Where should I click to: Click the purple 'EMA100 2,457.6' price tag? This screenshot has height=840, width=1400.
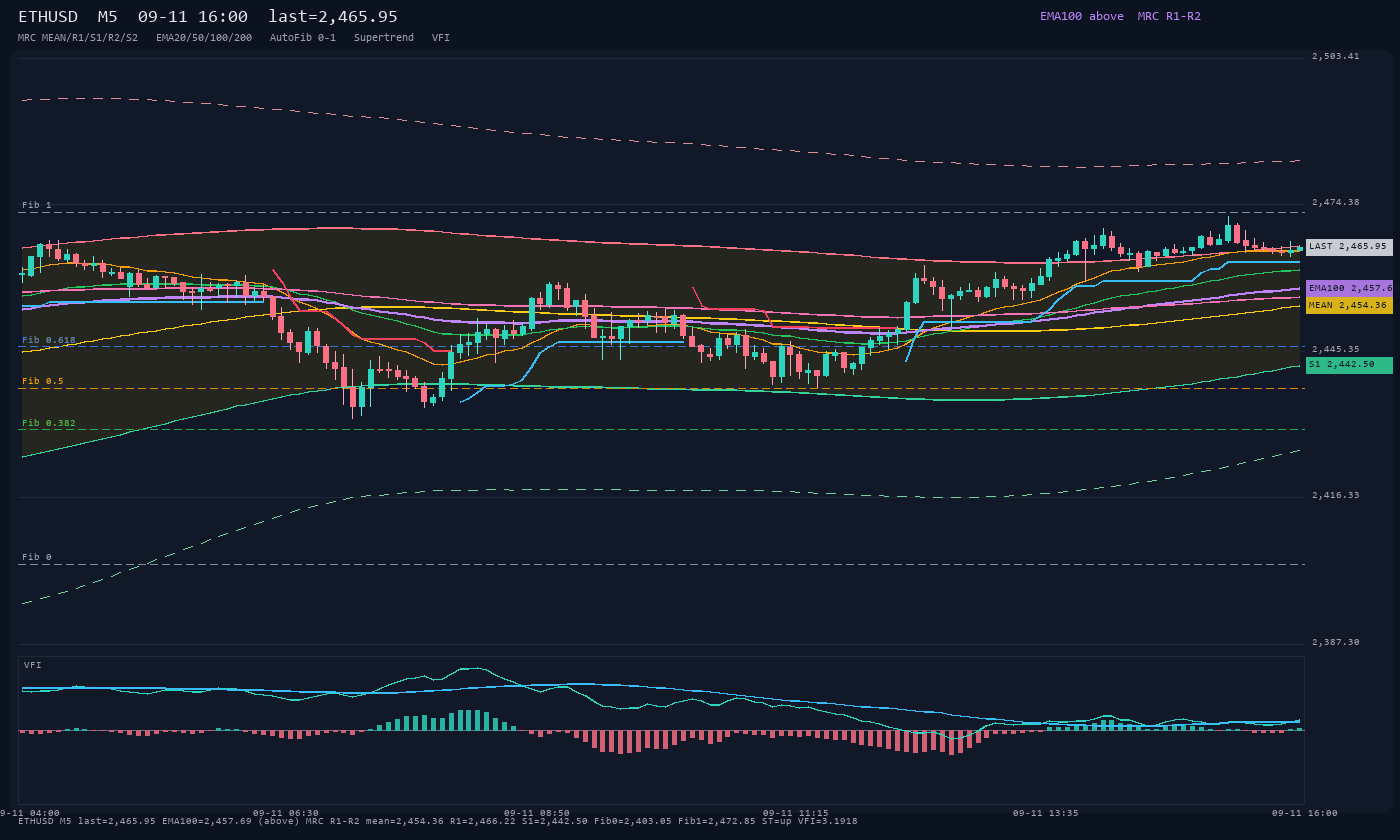[x=1349, y=288]
